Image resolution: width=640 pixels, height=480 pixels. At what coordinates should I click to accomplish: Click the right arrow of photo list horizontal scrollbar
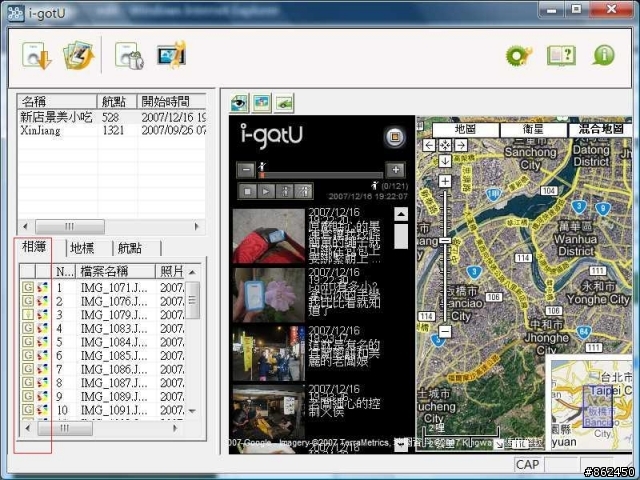tap(175, 428)
